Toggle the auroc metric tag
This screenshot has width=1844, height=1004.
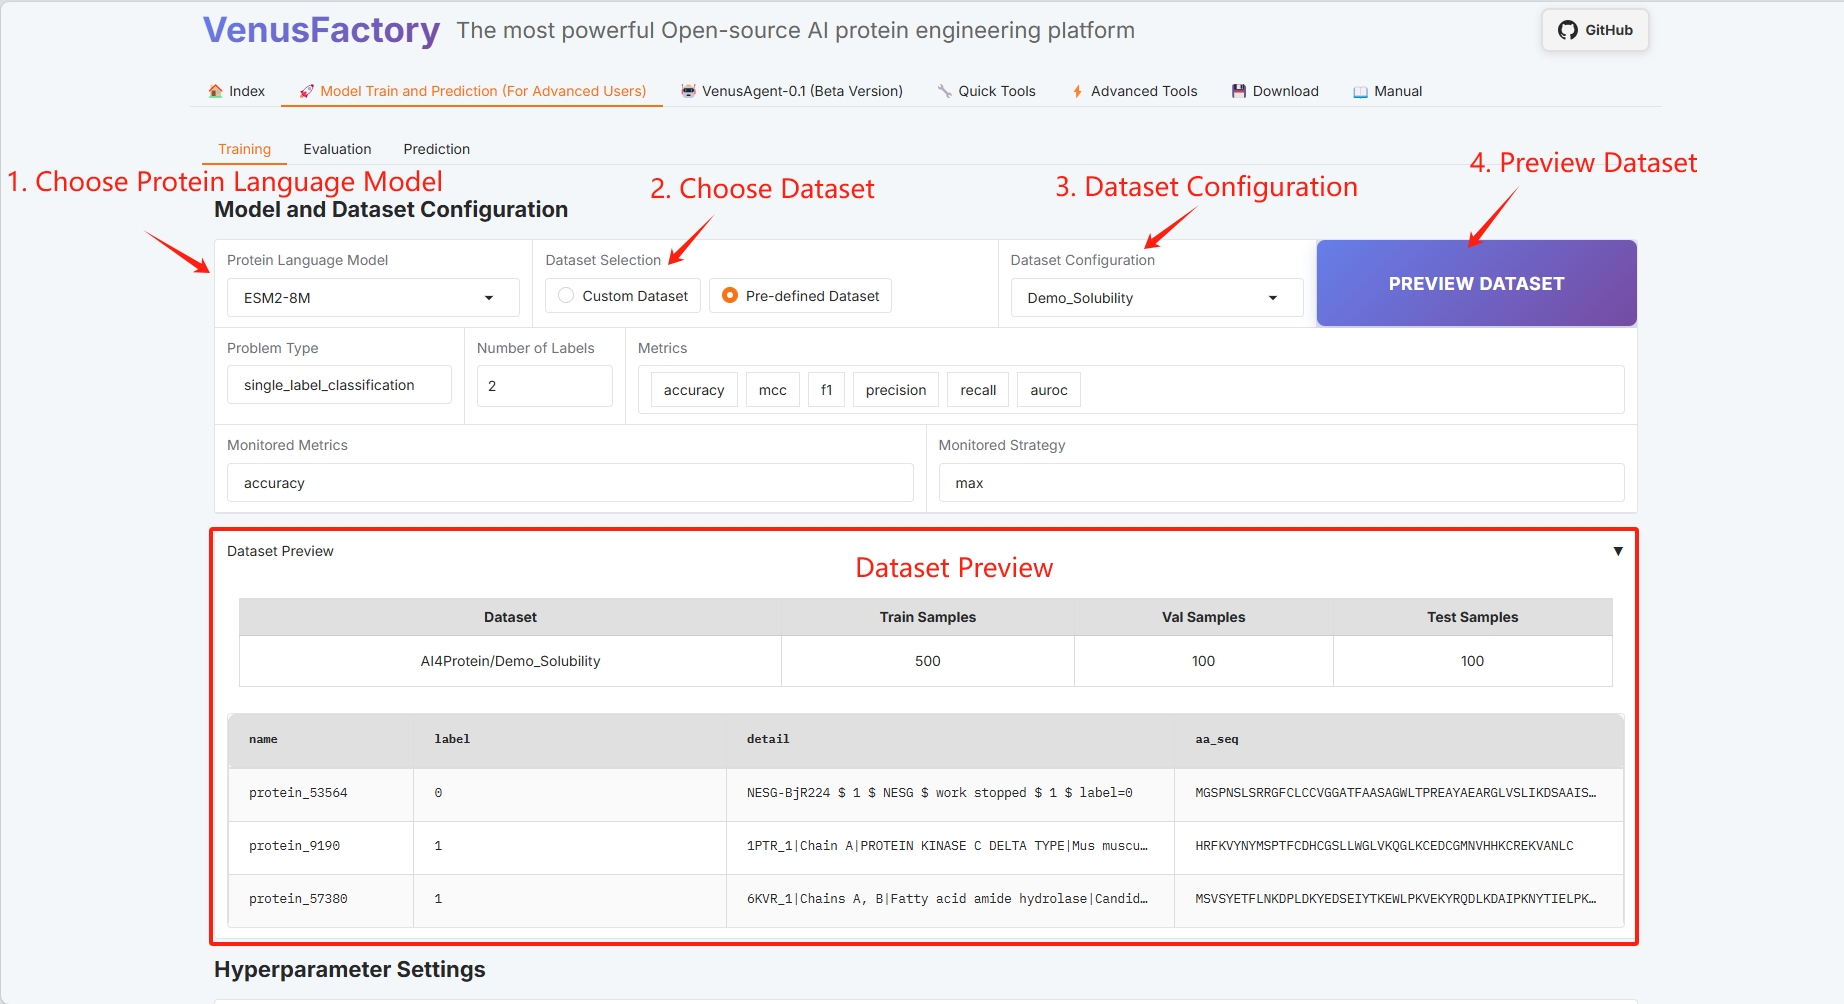1048,390
